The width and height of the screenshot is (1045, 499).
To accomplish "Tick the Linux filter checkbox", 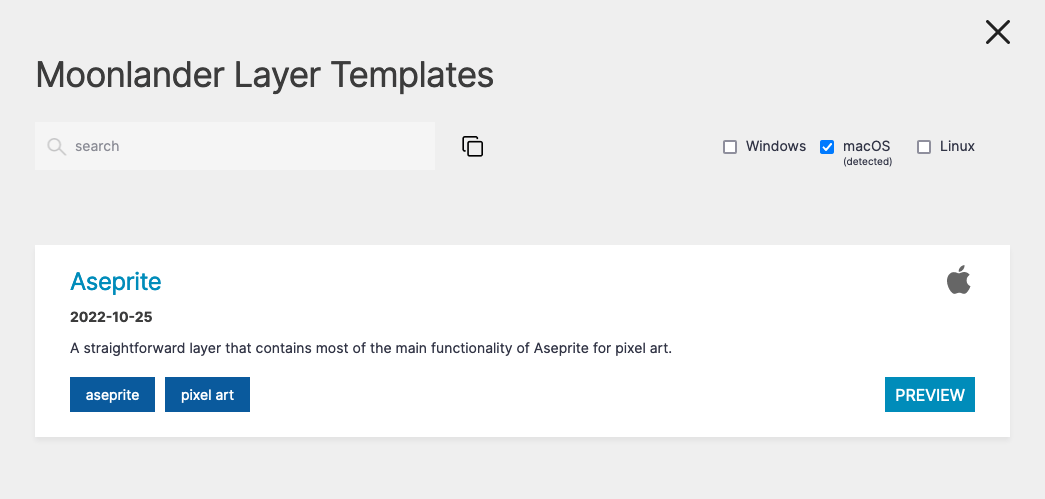I will point(924,147).
